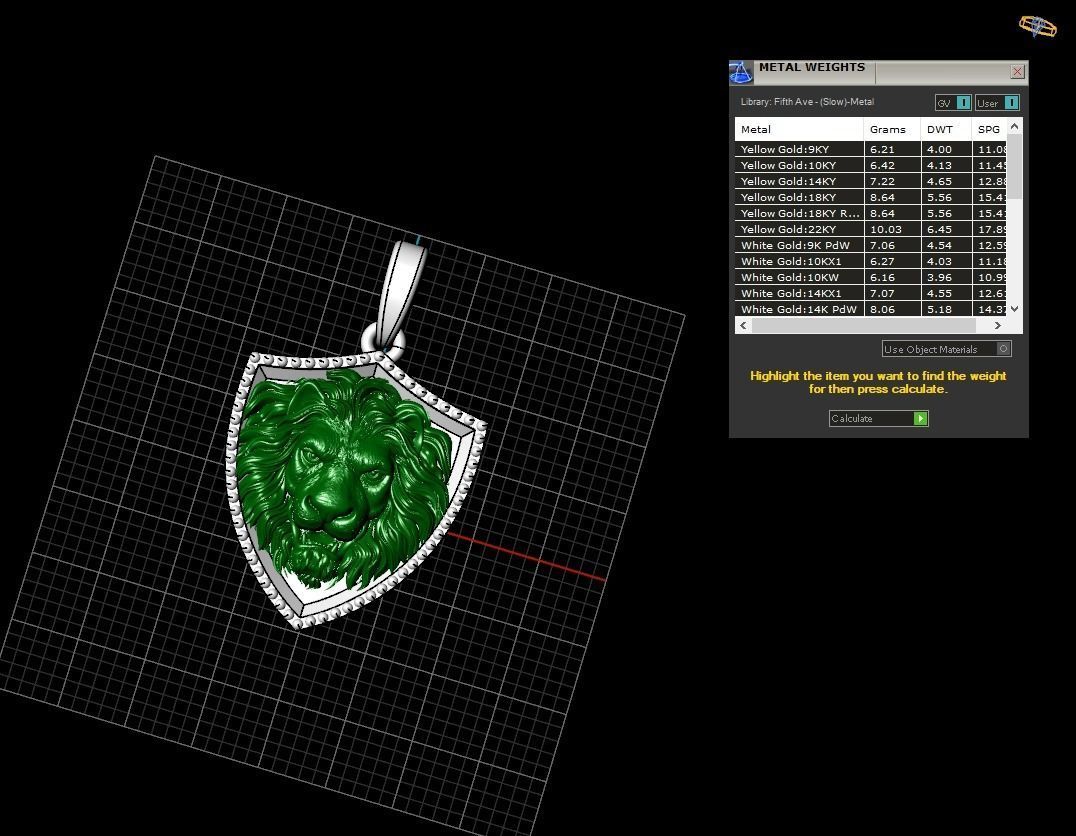Viewport: 1076px width, 836px height.
Task: Click the horizontal scrollbar thumb under table
Action: pyautogui.click(x=863, y=325)
